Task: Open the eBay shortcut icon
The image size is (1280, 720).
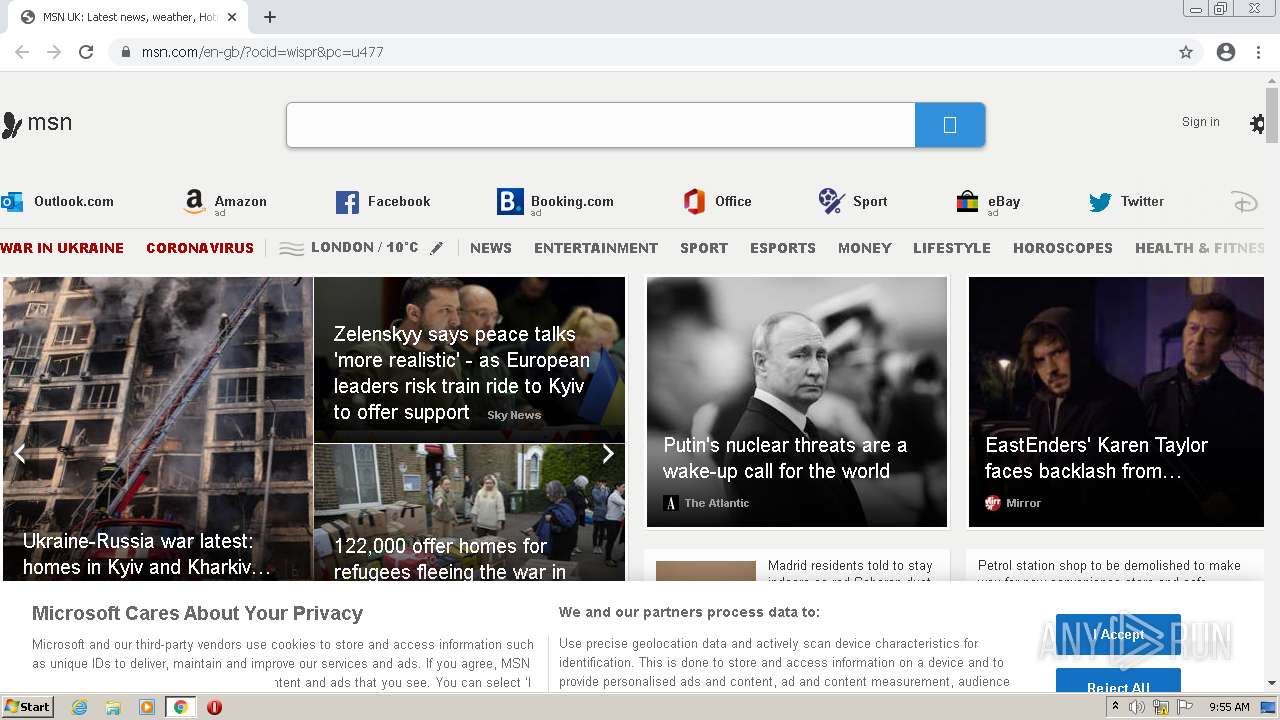Action: click(967, 202)
